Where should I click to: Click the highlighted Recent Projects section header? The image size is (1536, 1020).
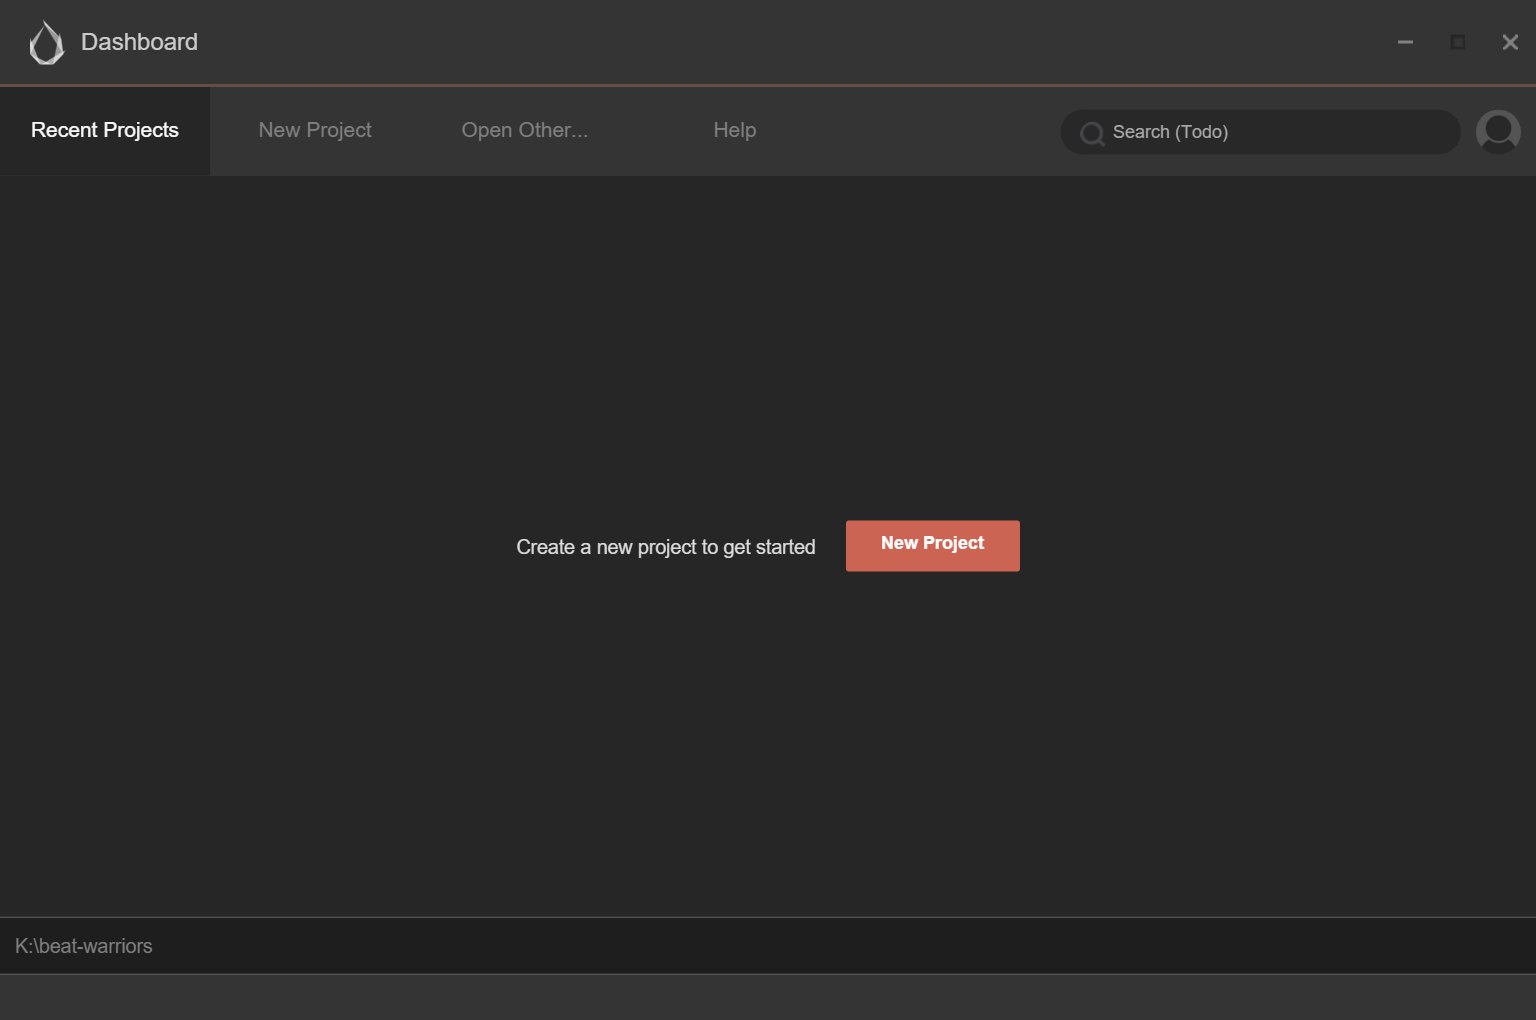104,130
